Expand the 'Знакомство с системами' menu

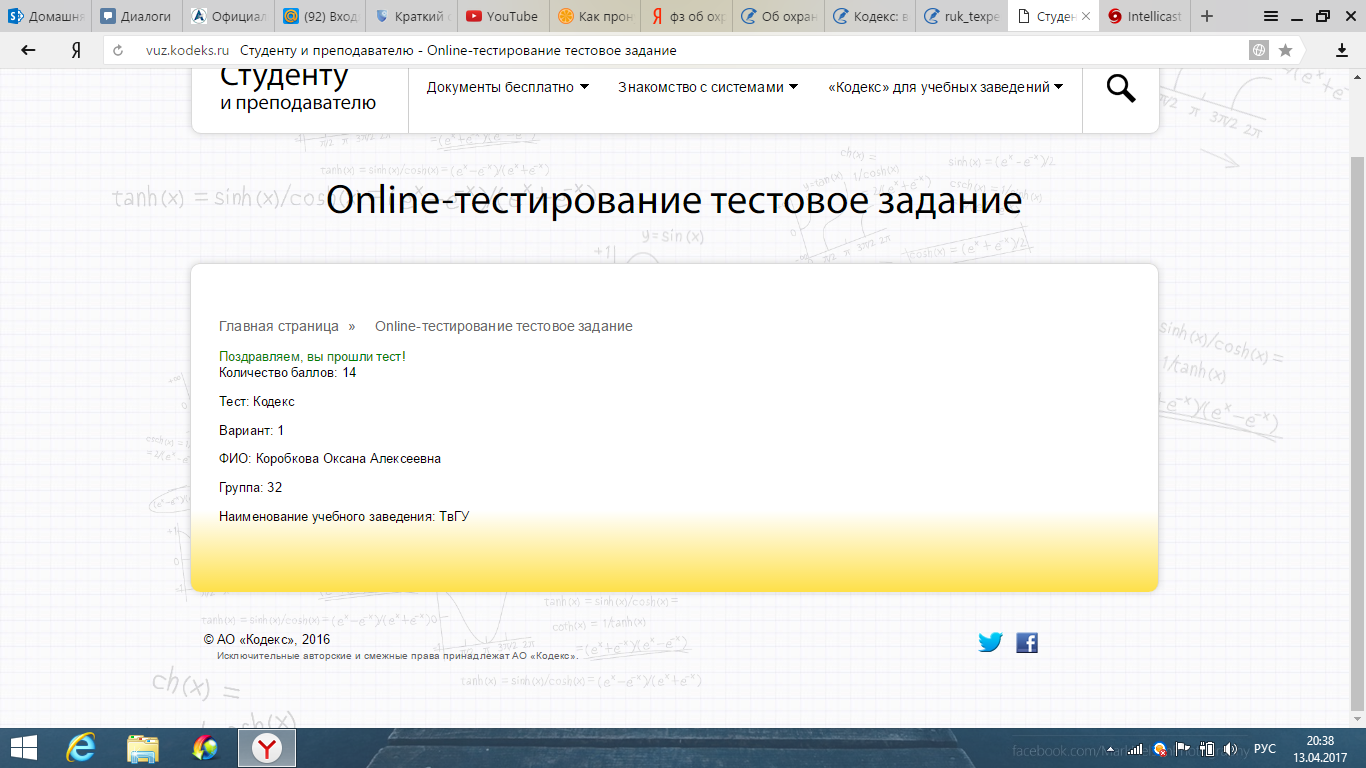coord(707,87)
